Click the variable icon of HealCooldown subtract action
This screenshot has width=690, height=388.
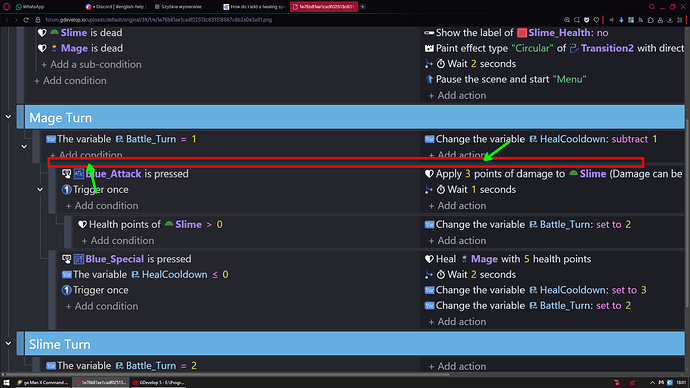coord(429,139)
